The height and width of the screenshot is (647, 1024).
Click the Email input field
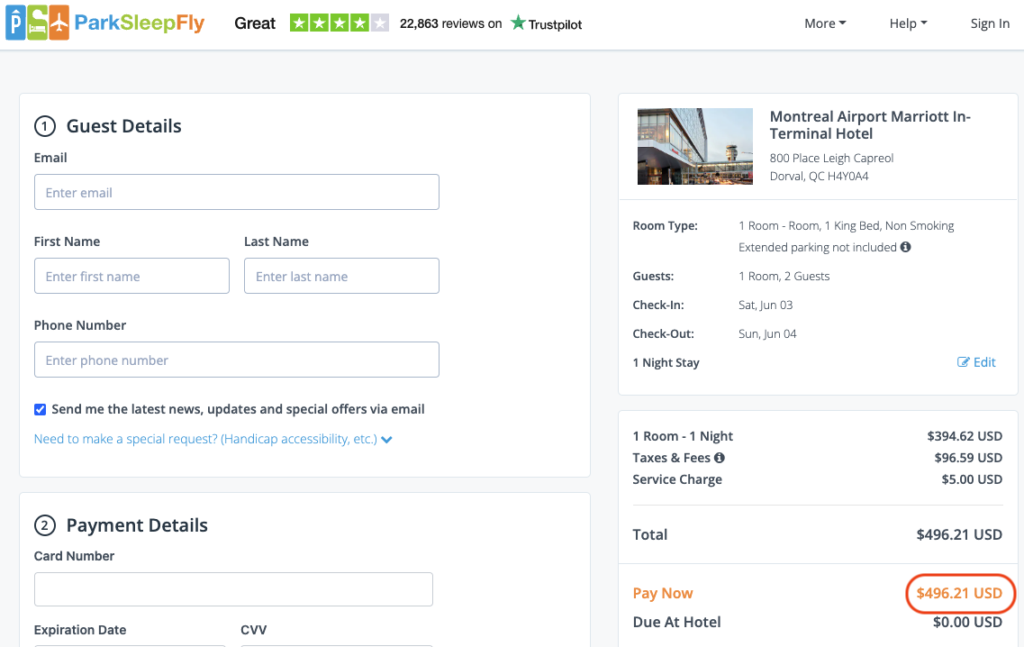click(x=236, y=192)
